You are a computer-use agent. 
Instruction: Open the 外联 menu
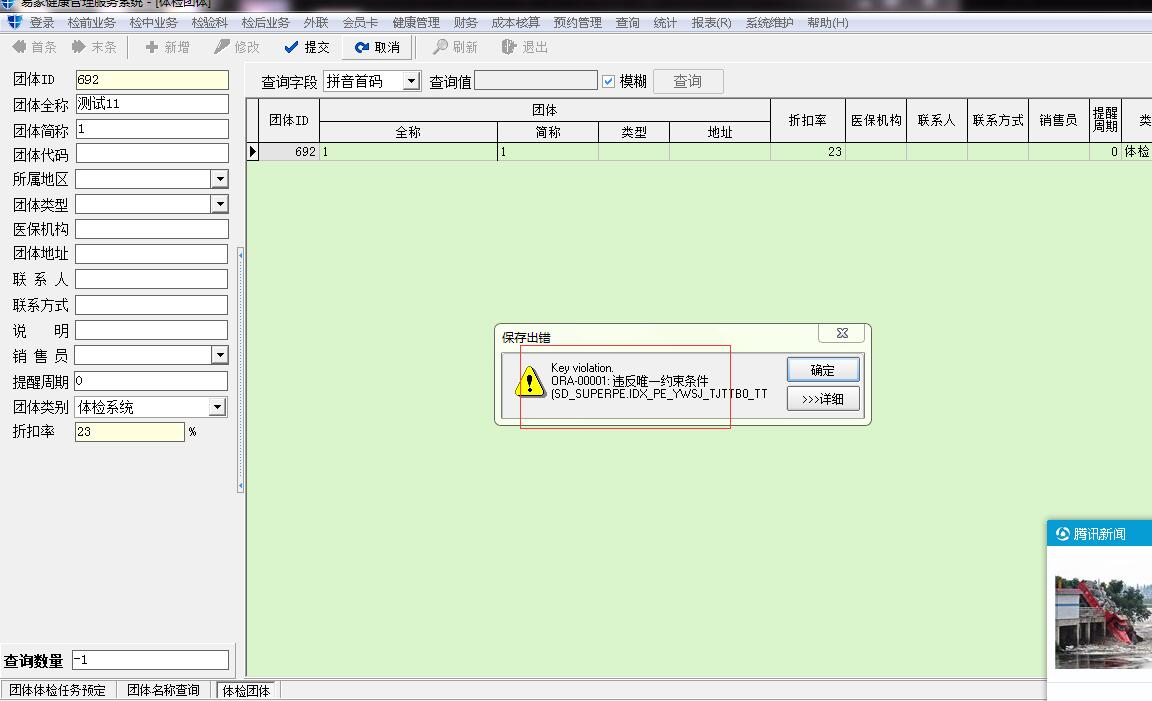316,23
